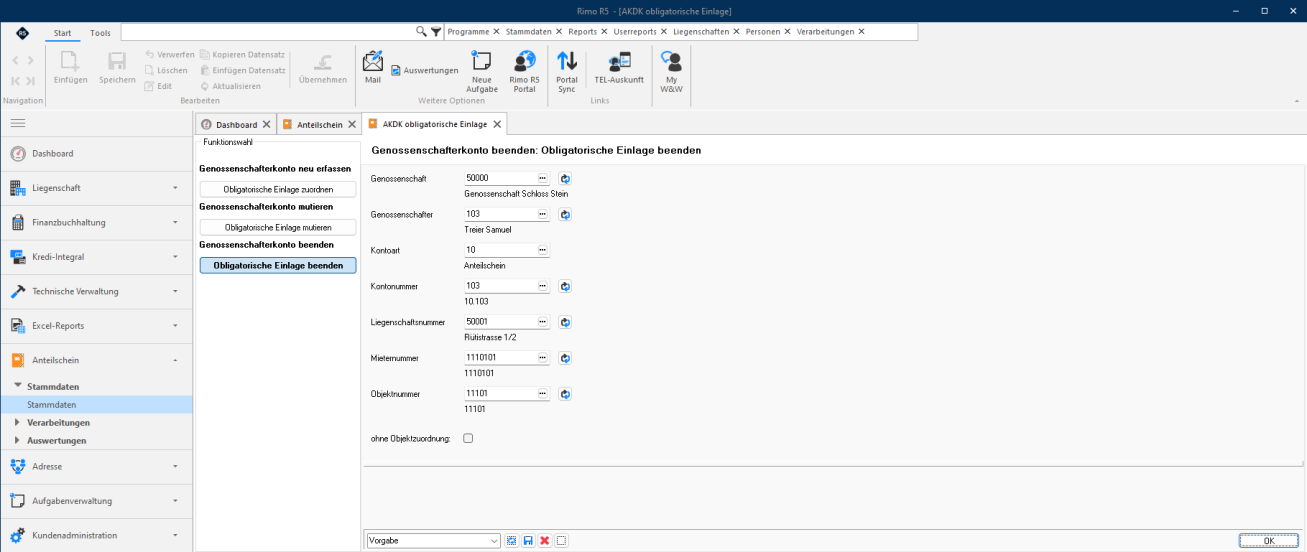Click the Auswertungen ribbon button
The image size is (1307, 552).
click(x=425, y=70)
